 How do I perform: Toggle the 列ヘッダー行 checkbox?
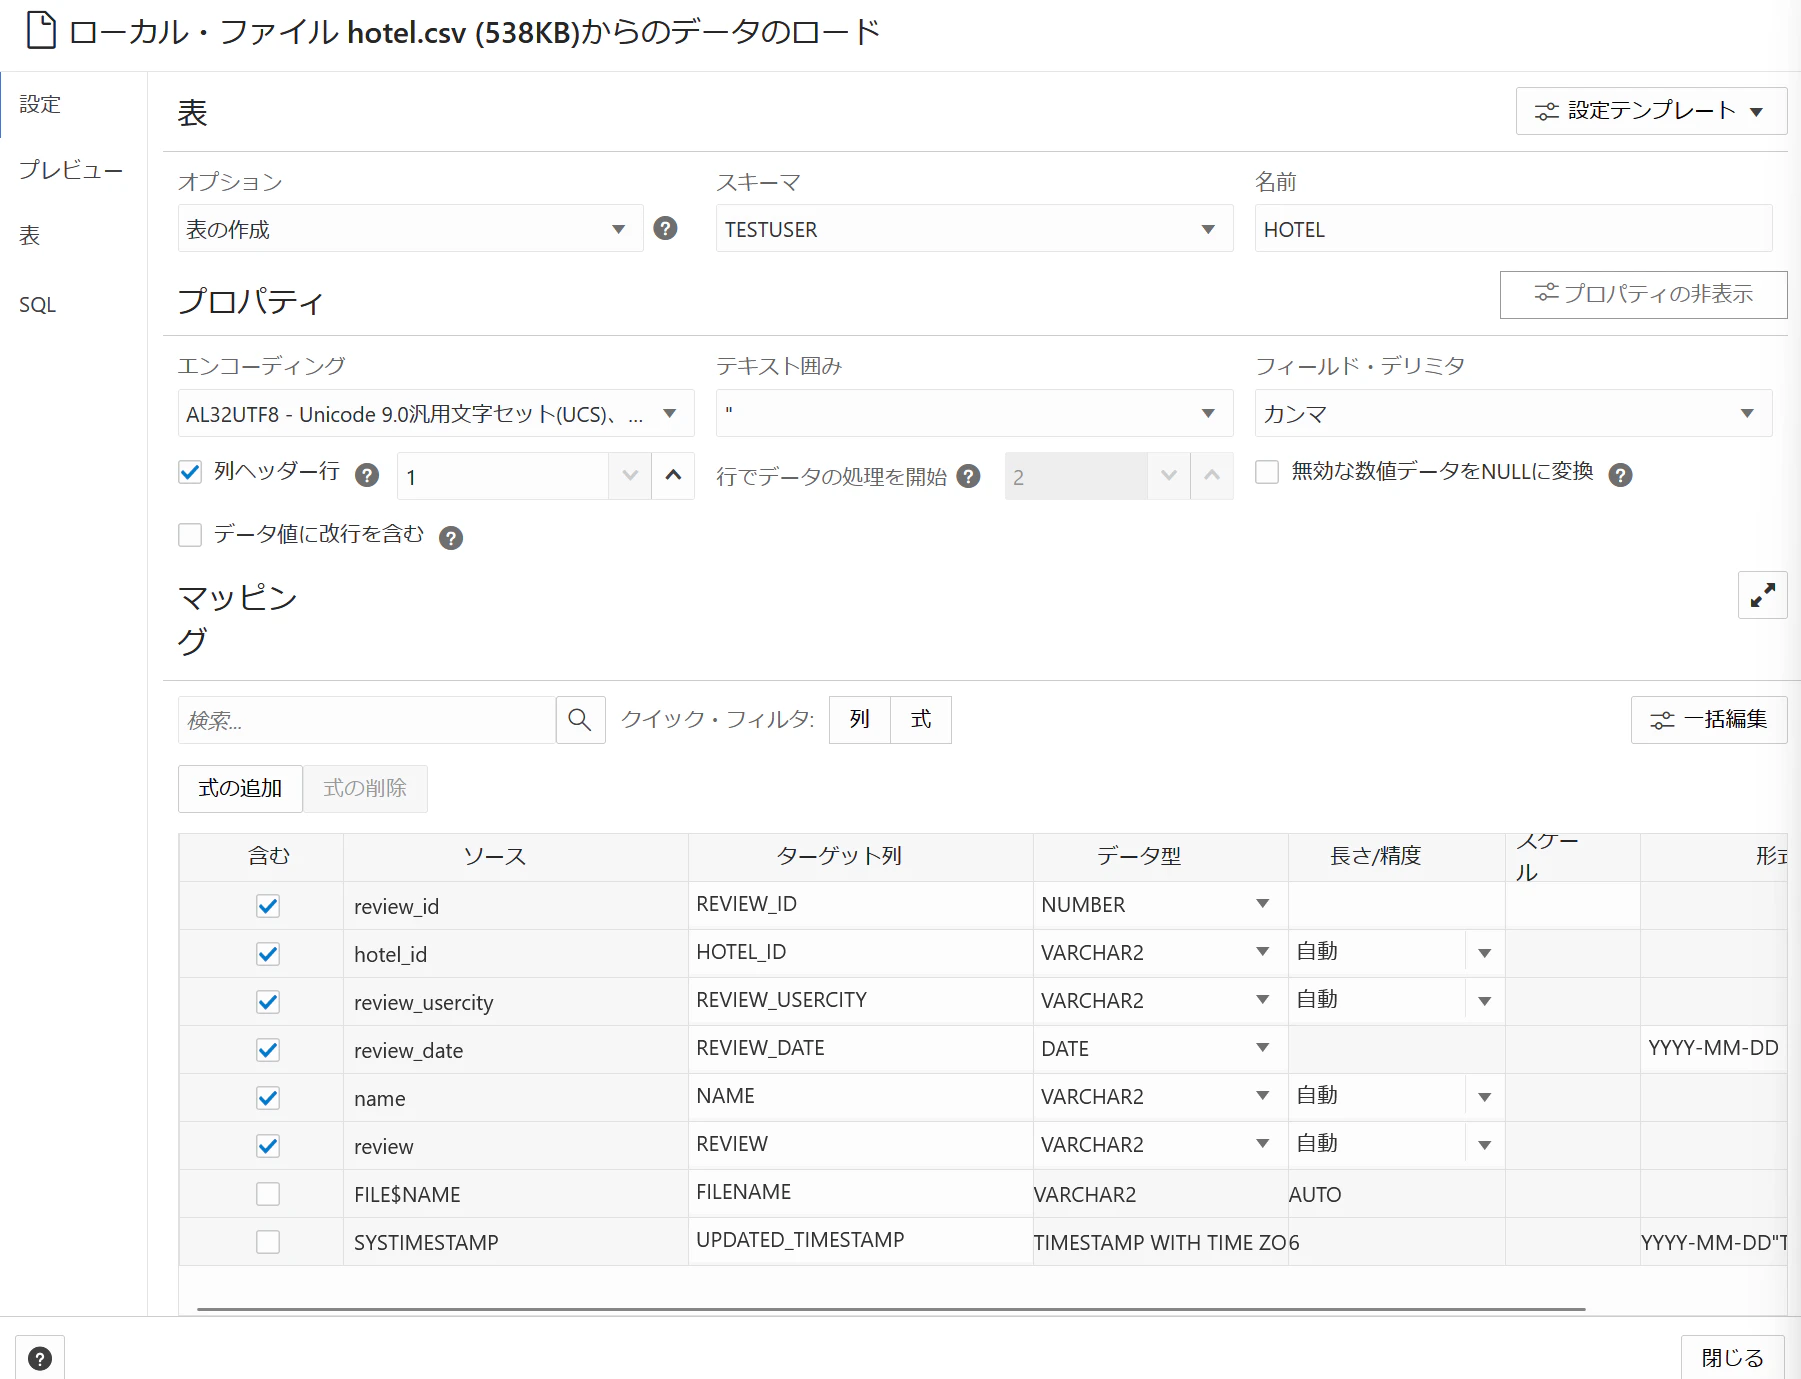pyautogui.click(x=190, y=472)
